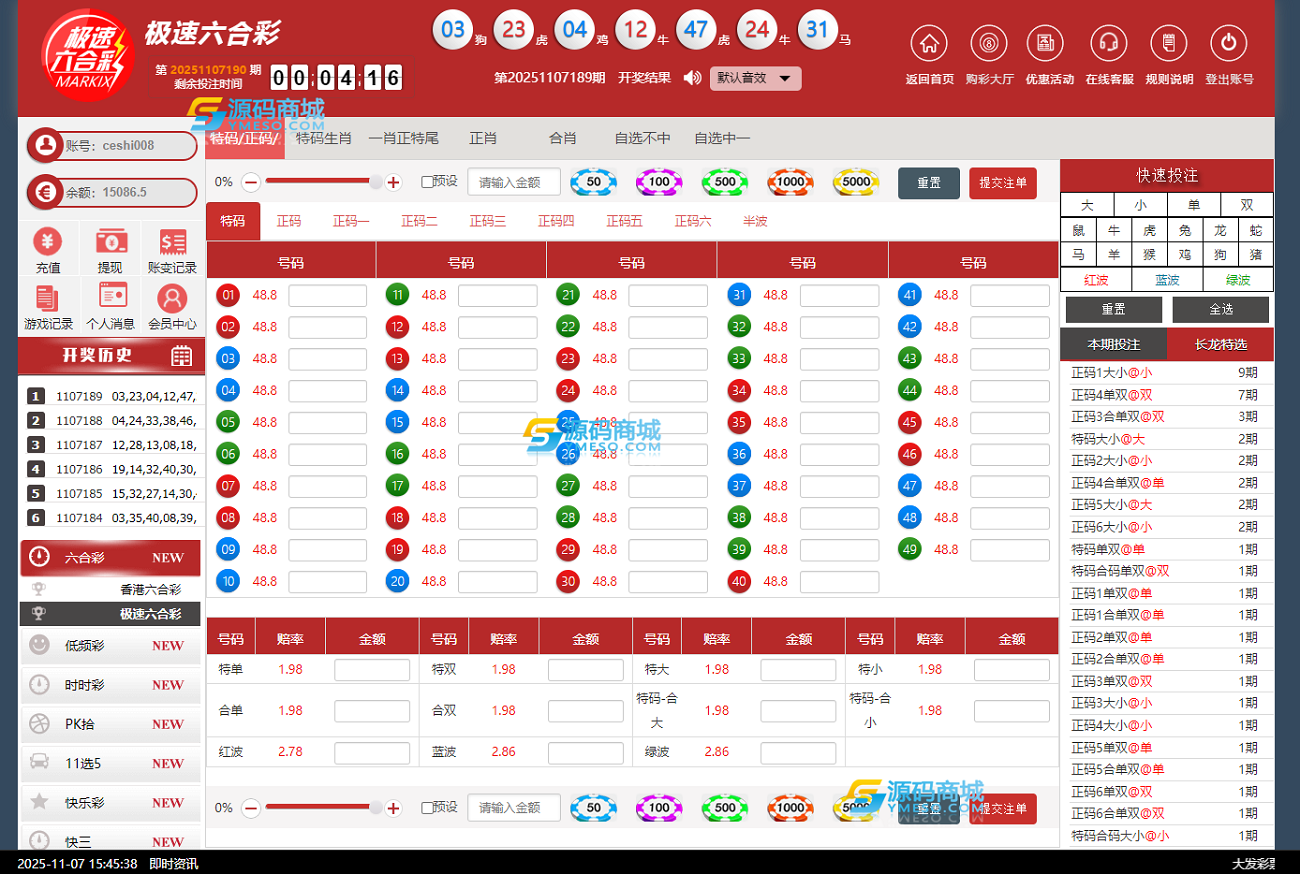This screenshot has height=874, width=1300.
Task: Open the 提现 withdraw icon
Action: coord(110,242)
